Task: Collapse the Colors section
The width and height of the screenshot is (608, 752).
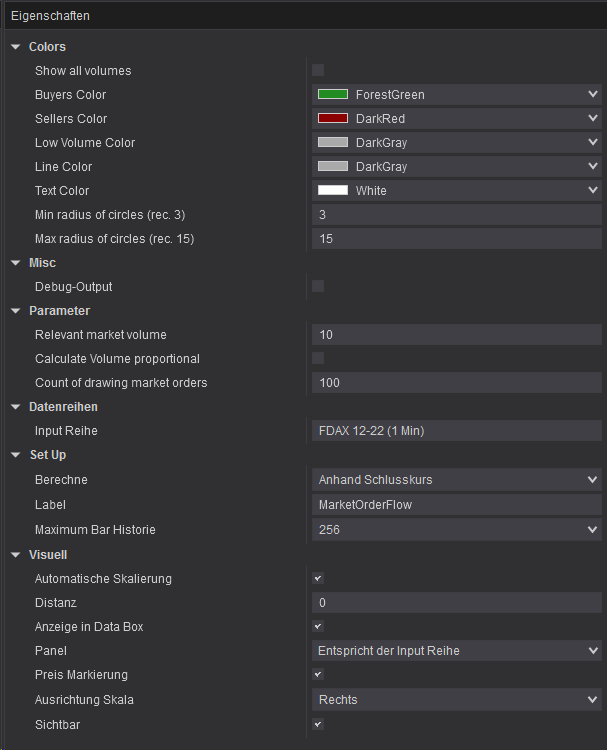Action: click(16, 47)
